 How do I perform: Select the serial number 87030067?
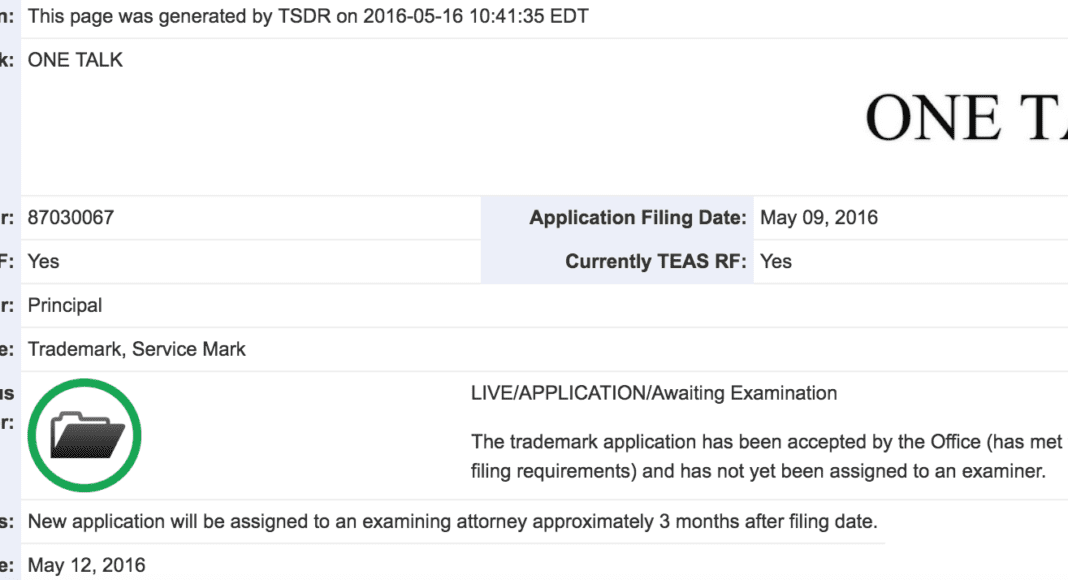[70, 217]
